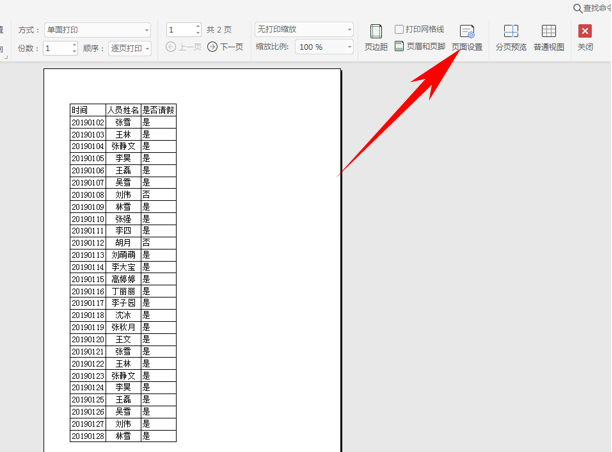Click cell 20190102 in the preview
This screenshot has width=612, height=452.
(88, 122)
